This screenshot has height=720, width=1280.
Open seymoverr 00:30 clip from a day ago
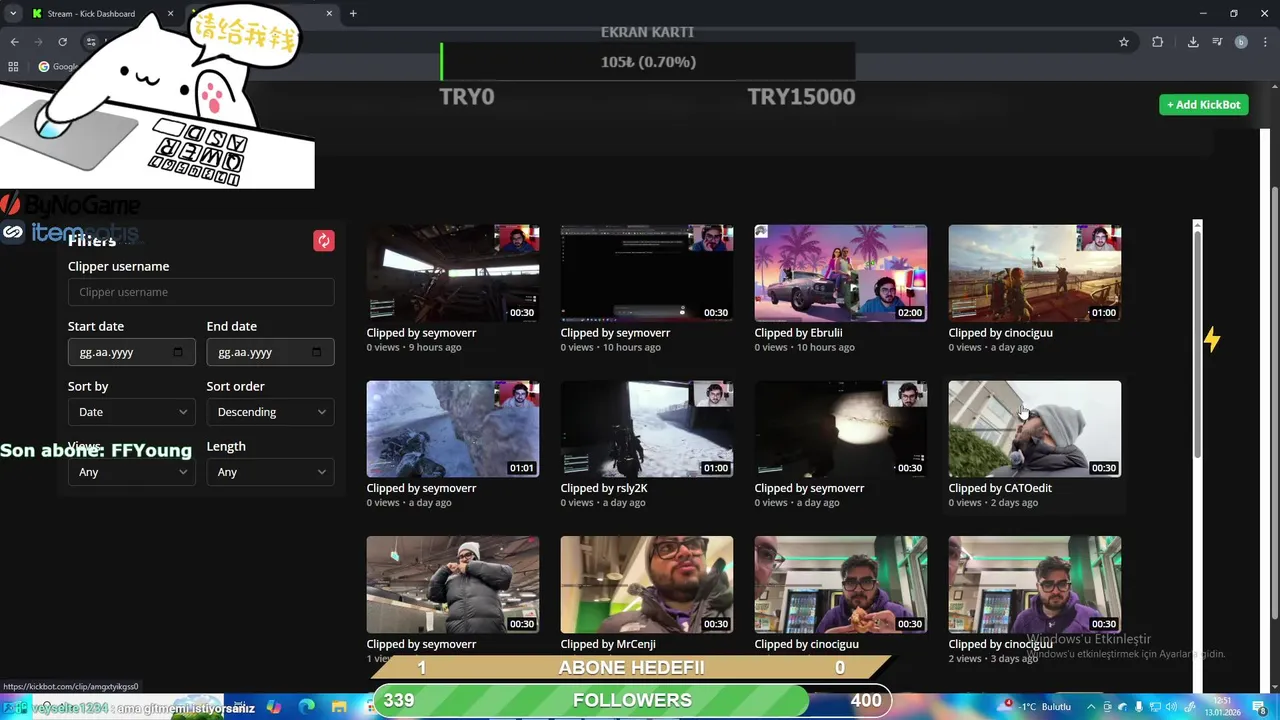pyautogui.click(x=841, y=429)
